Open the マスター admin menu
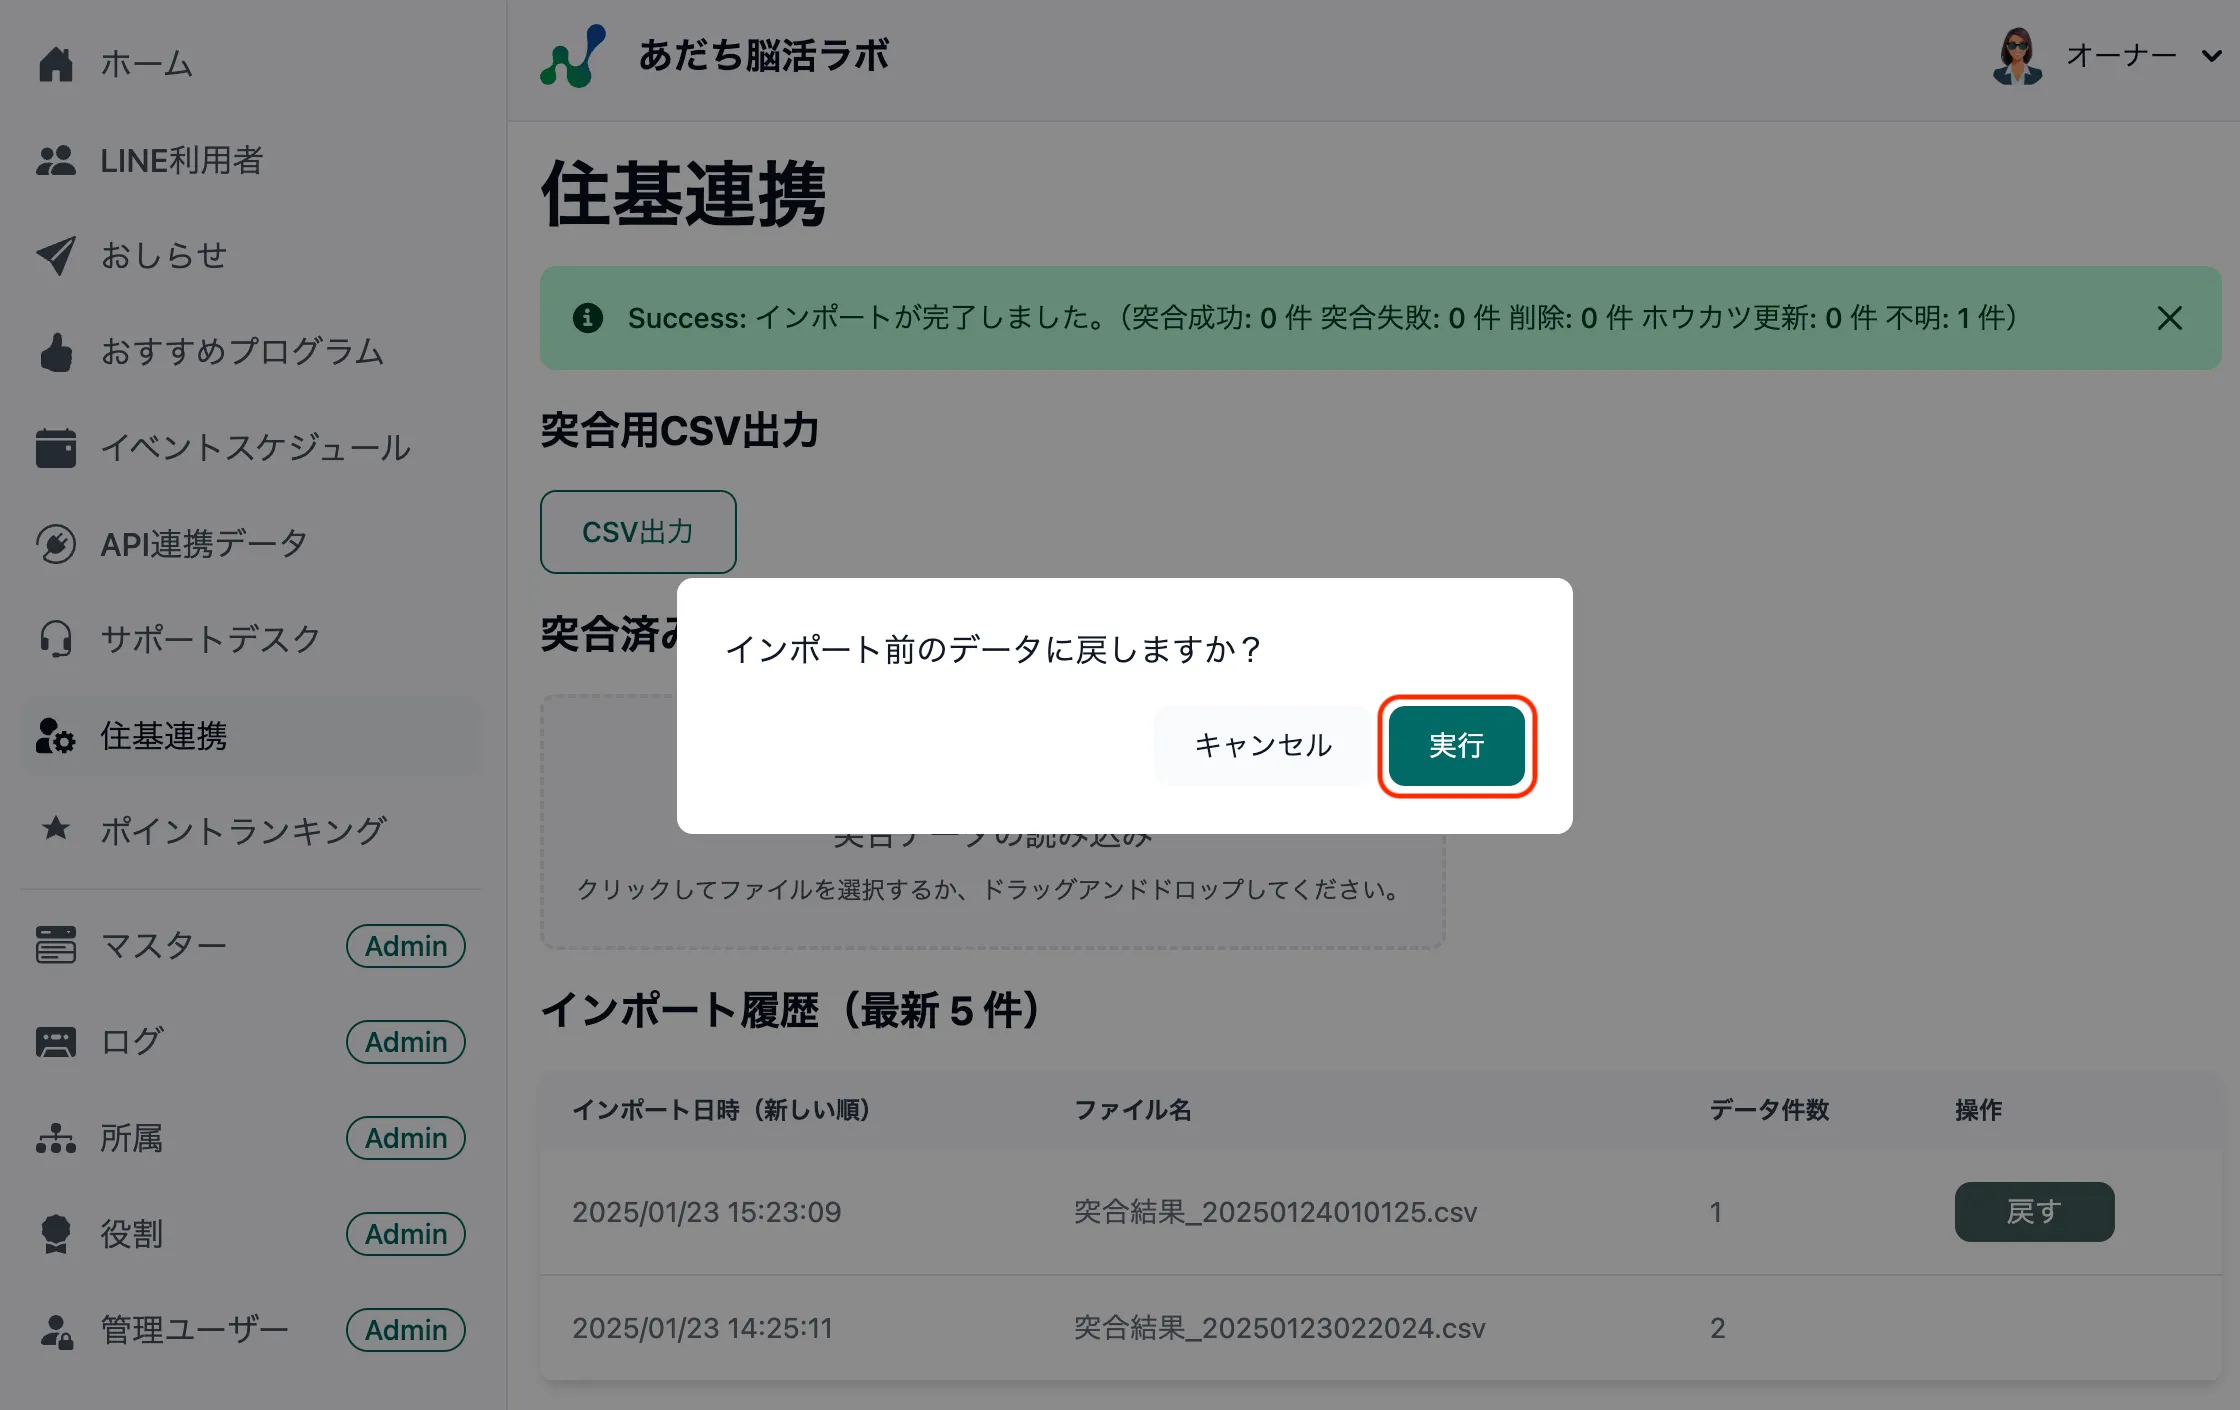Viewport: 2240px width, 1410px height. [x=164, y=945]
